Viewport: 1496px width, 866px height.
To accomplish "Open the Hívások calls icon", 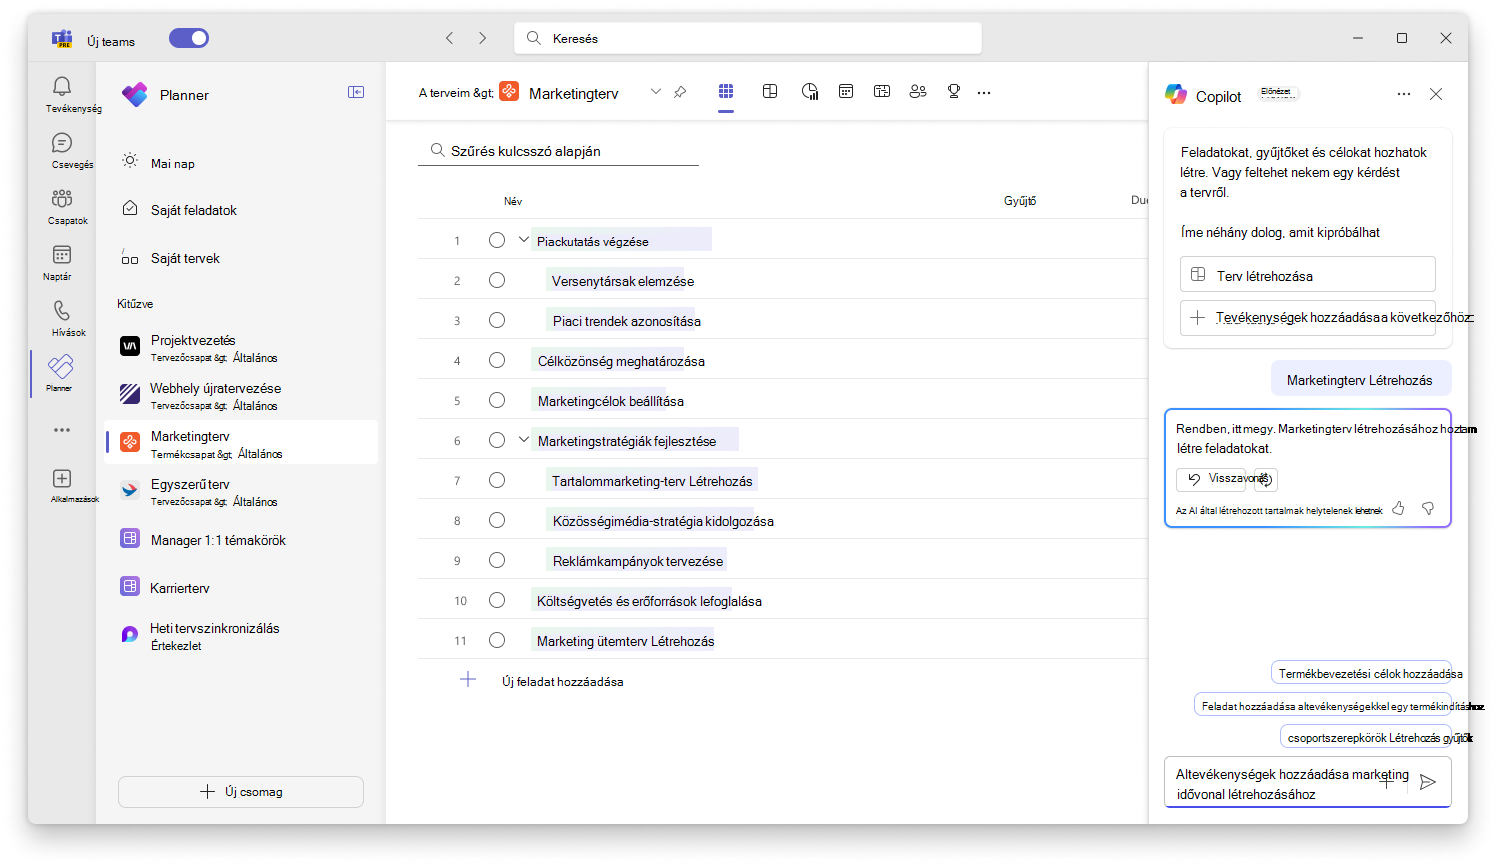I will click(62, 311).
